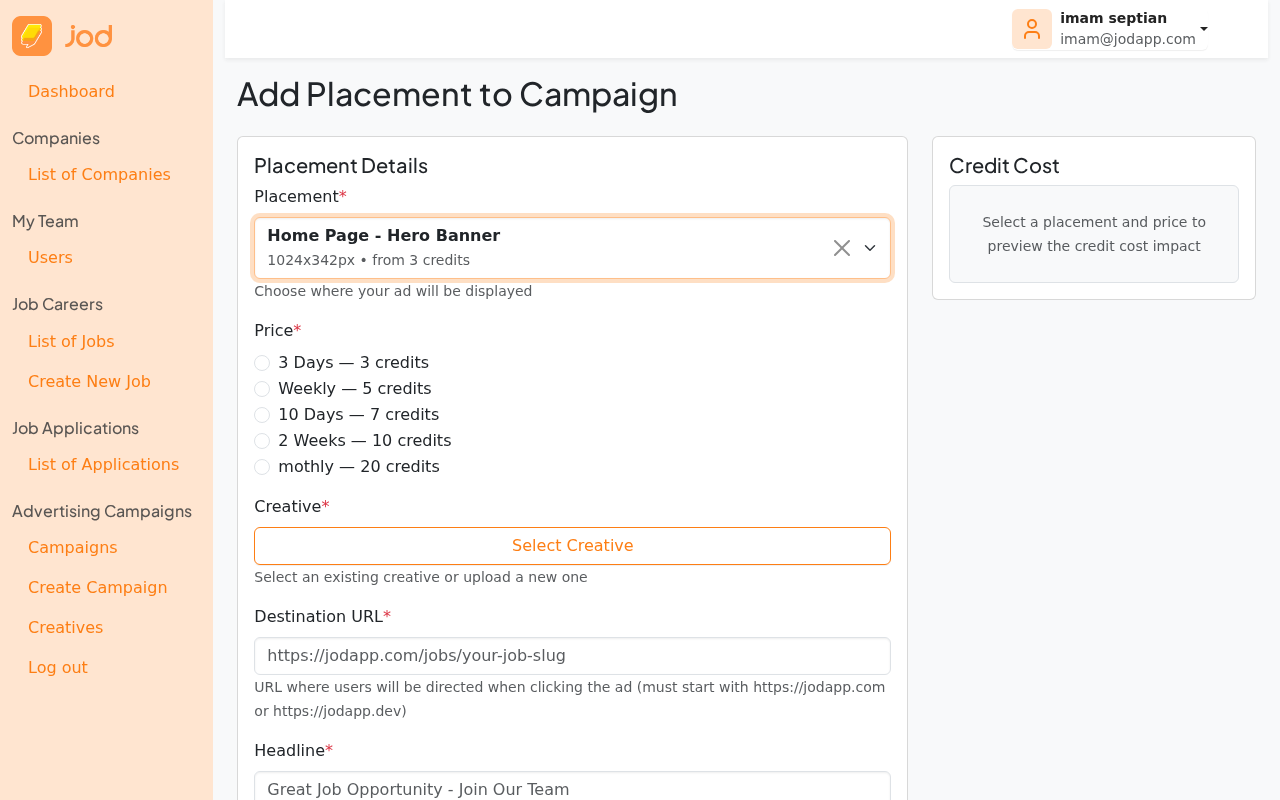Screen dimensions: 1280x800
Task: Click the Jod logo icon
Action: point(32,36)
